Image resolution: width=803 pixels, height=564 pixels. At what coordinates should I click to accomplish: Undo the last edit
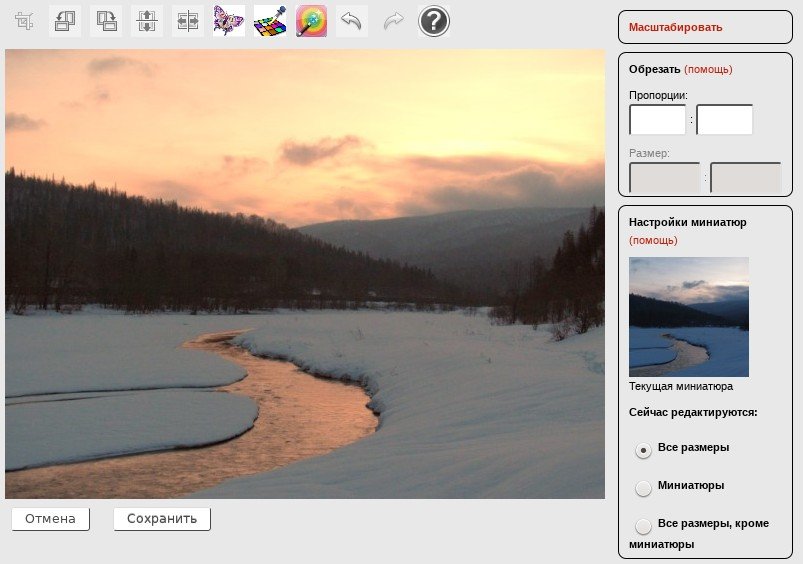pyautogui.click(x=351, y=21)
